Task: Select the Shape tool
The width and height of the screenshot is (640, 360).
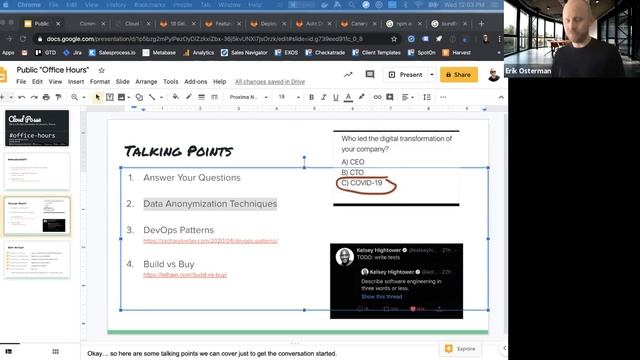Action: (x=139, y=97)
